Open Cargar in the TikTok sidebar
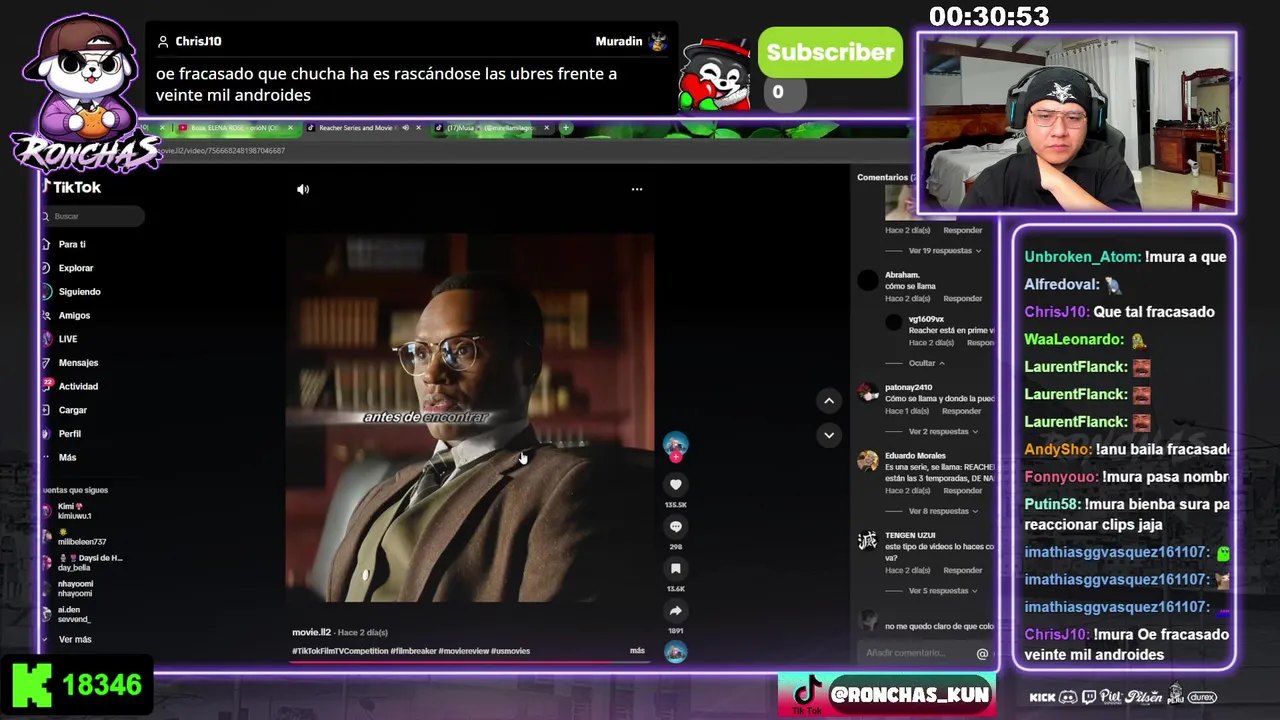The width and height of the screenshot is (1280, 720). (72, 410)
